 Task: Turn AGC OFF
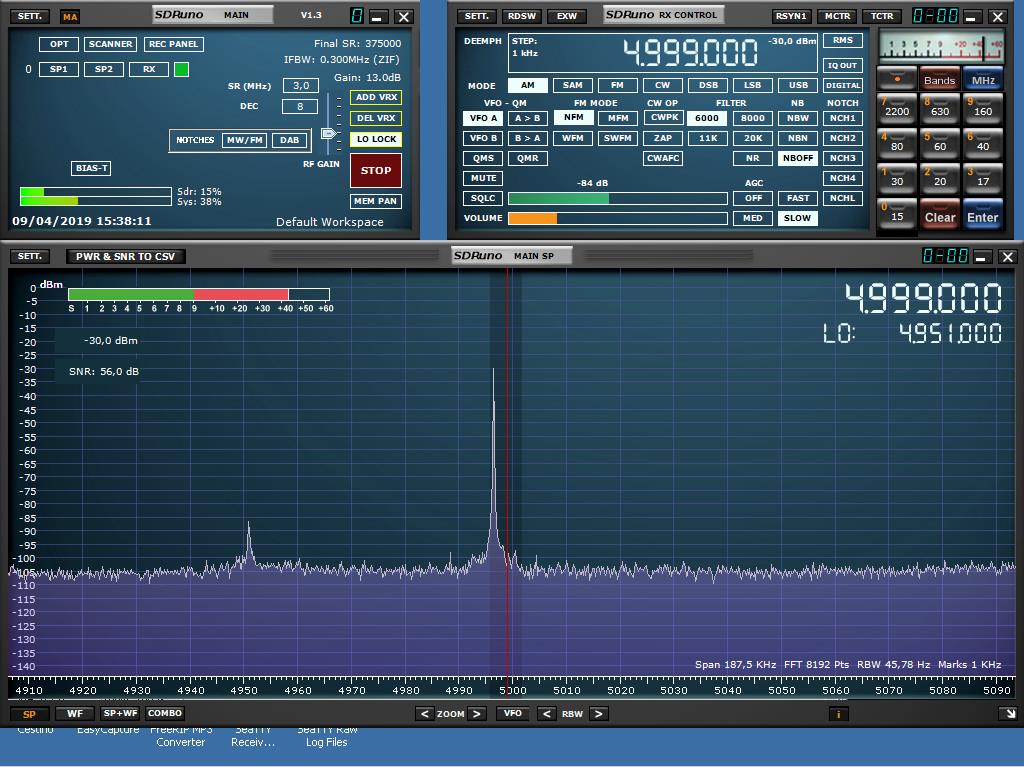click(x=753, y=198)
